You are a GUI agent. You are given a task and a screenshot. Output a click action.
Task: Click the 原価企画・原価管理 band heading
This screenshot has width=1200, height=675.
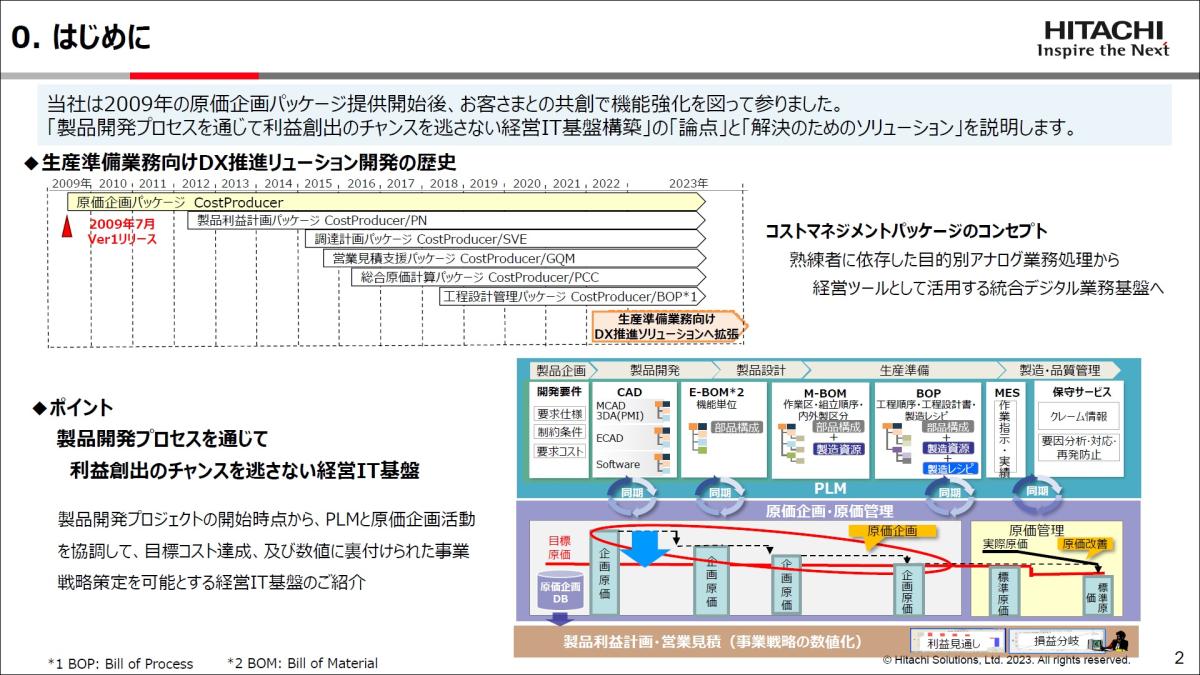click(x=829, y=511)
